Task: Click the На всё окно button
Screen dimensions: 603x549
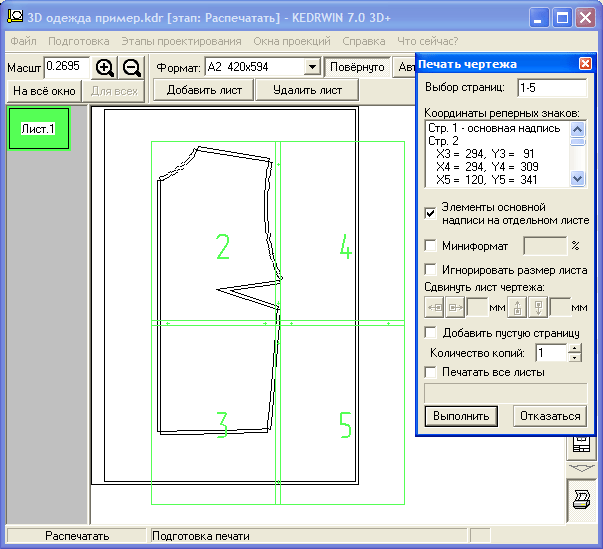Action: coord(44,91)
